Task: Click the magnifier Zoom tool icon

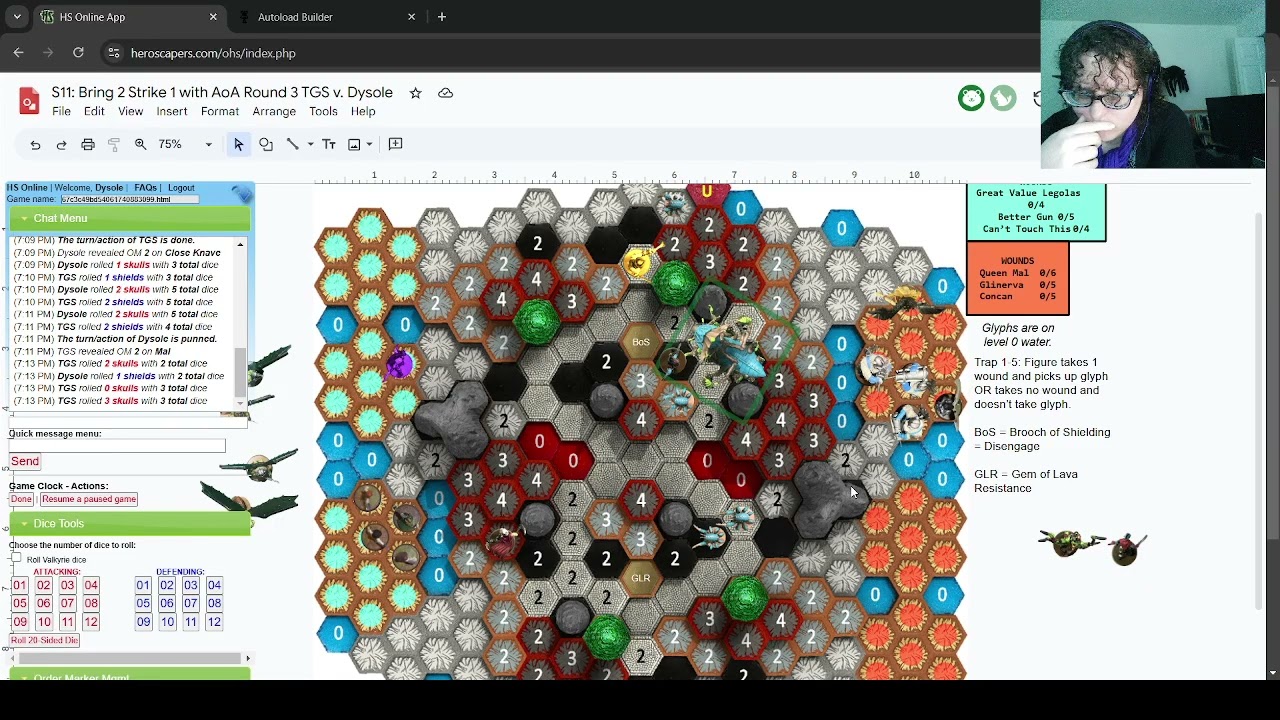Action: tap(141, 144)
